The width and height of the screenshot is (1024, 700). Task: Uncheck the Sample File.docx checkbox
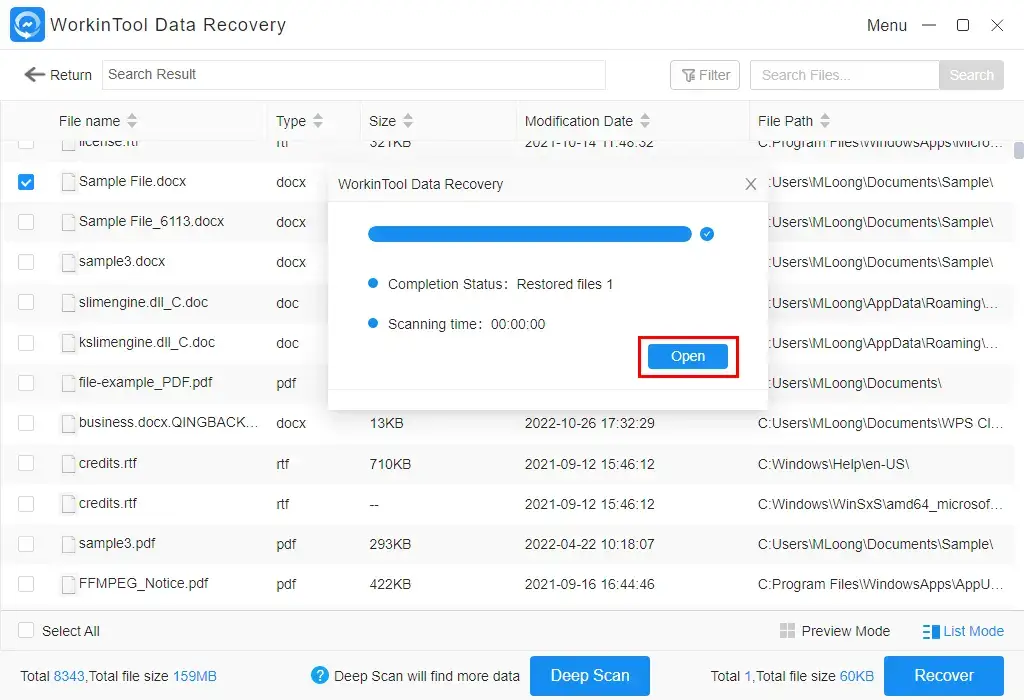pos(26,182)
